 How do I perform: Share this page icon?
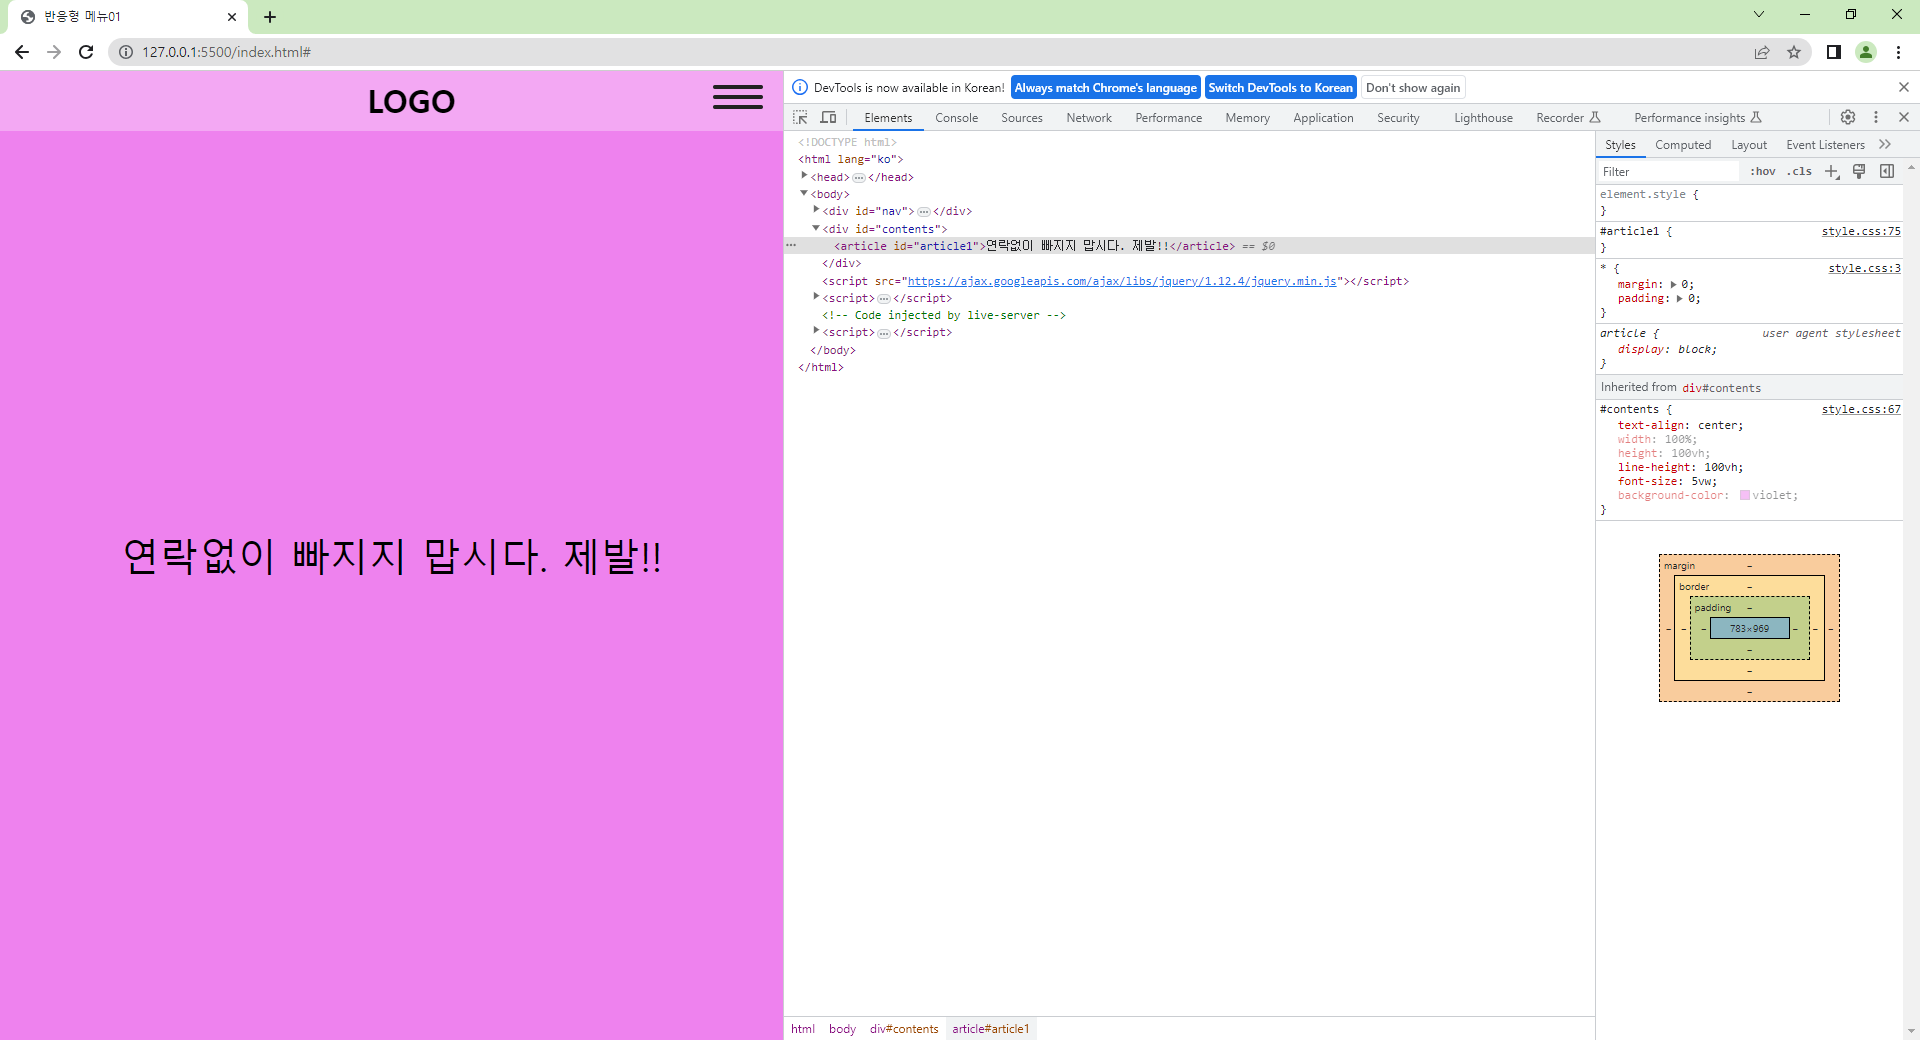tap(1762, 52)
